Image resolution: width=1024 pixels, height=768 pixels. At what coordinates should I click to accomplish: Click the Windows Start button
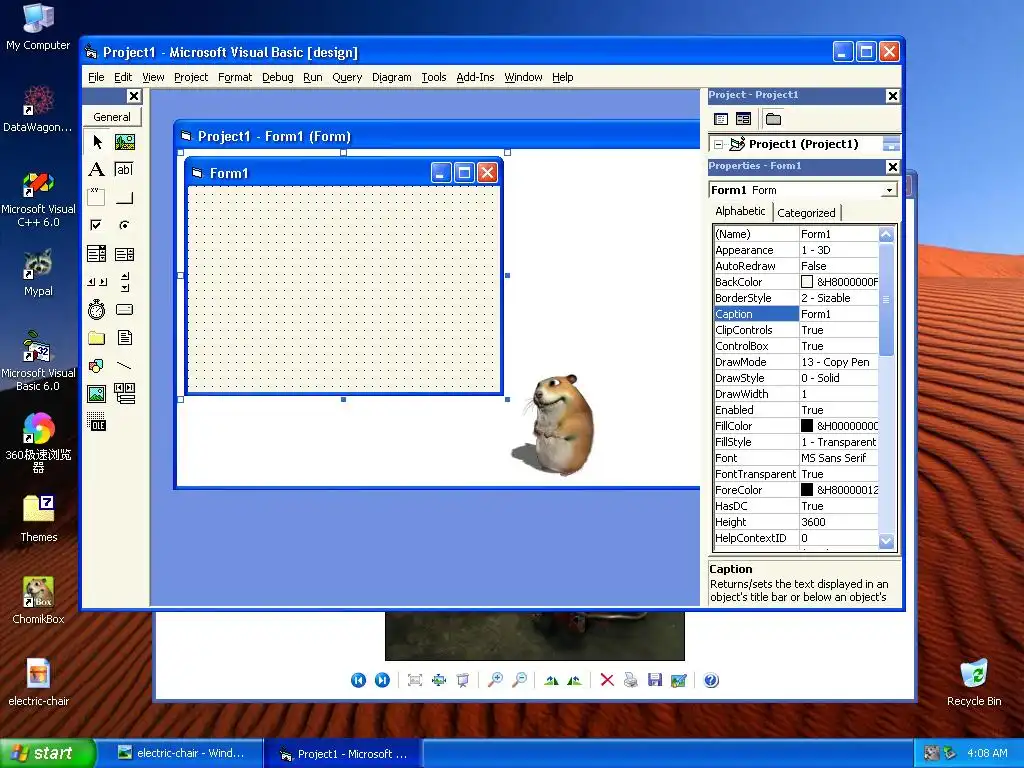coord(47,753)
